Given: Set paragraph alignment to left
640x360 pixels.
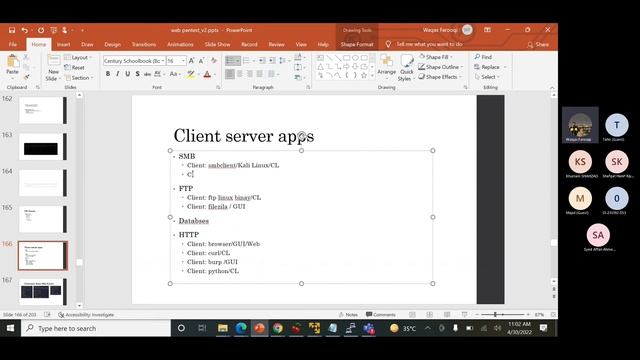Looking at the screenshot, I should 230,74.
